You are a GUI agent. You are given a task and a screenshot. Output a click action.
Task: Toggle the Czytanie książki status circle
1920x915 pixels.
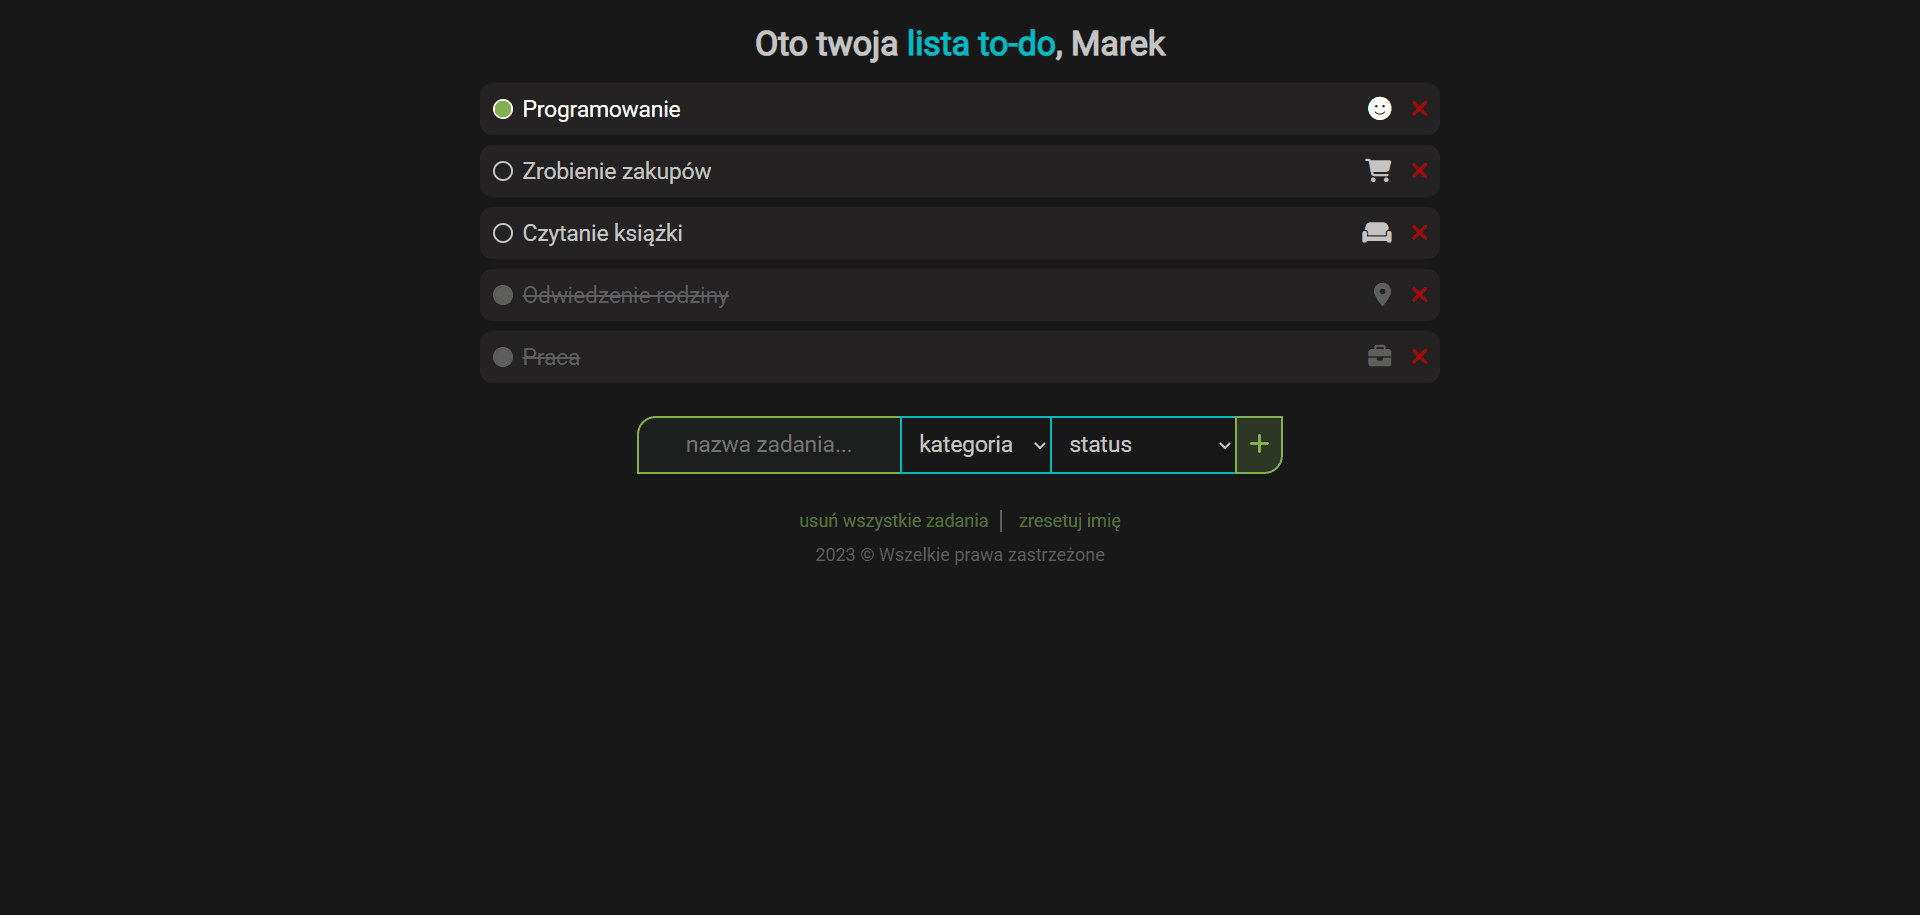tap(503, 233)
